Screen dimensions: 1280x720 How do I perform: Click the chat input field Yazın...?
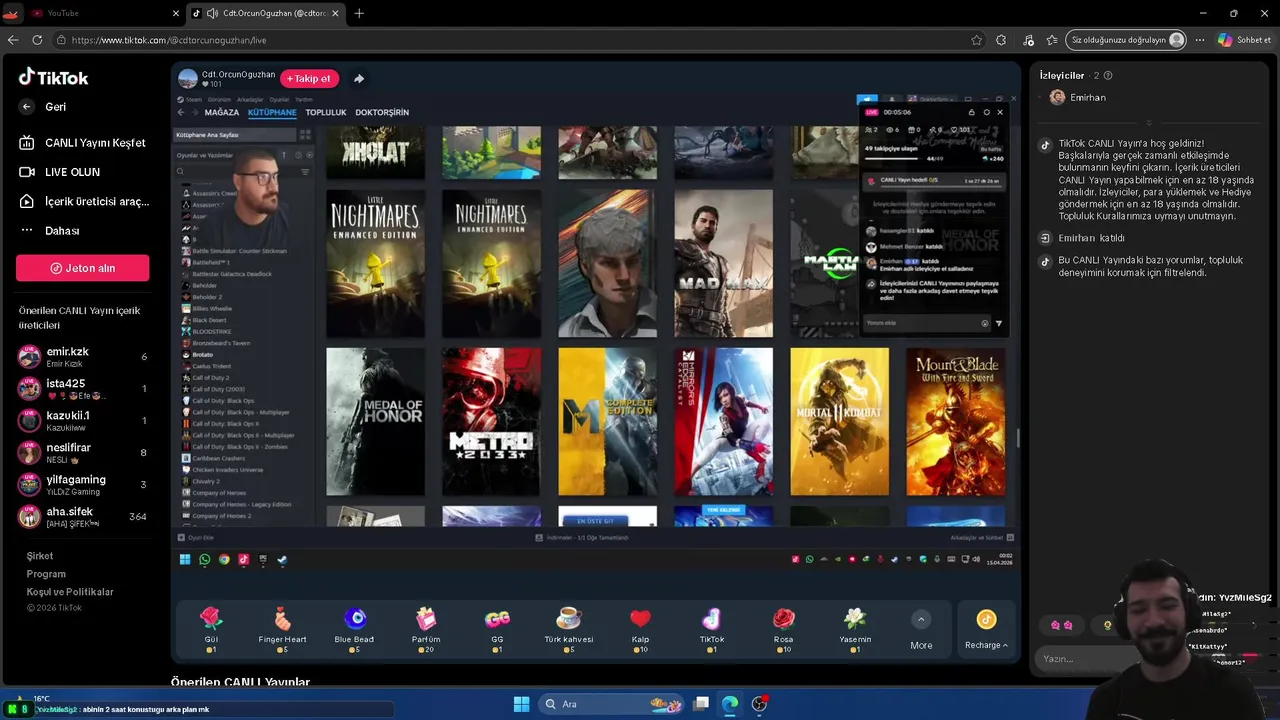click(x=1085, y=659)
